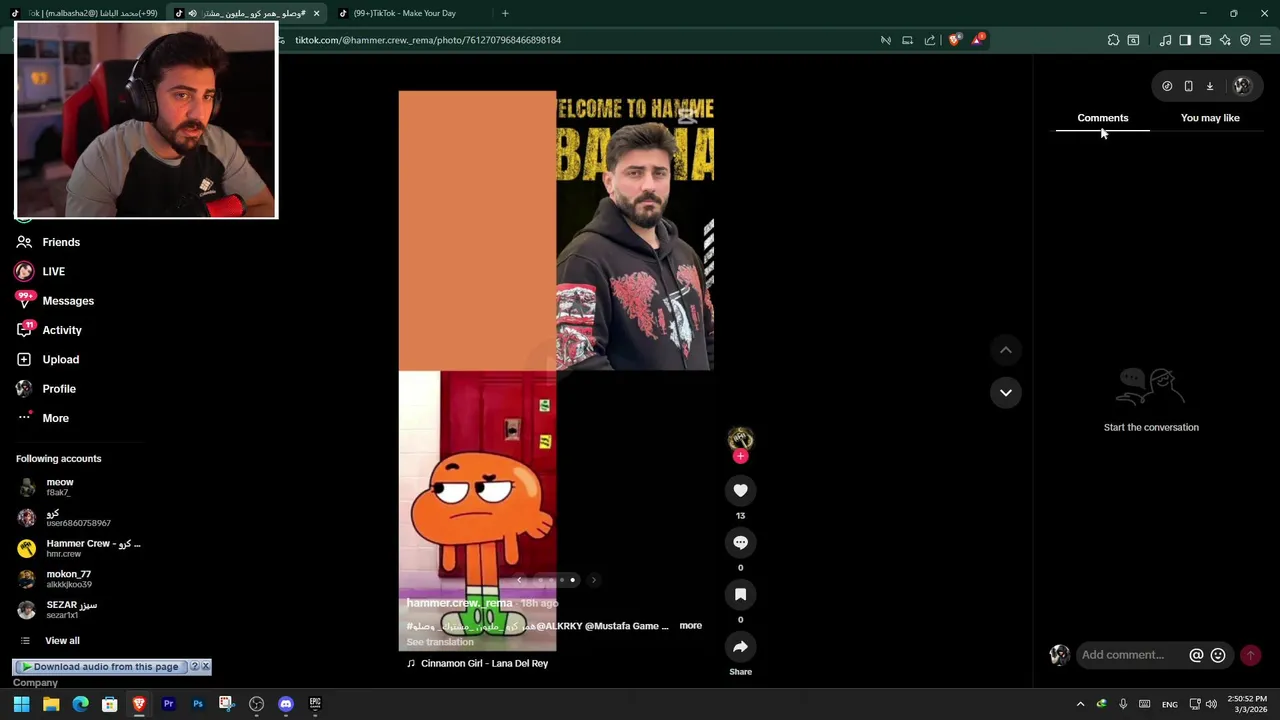1280x720 pixels.
Task: Click the Brave Shields lion icon
Action: pyautogui.click(x=954, y=40)
